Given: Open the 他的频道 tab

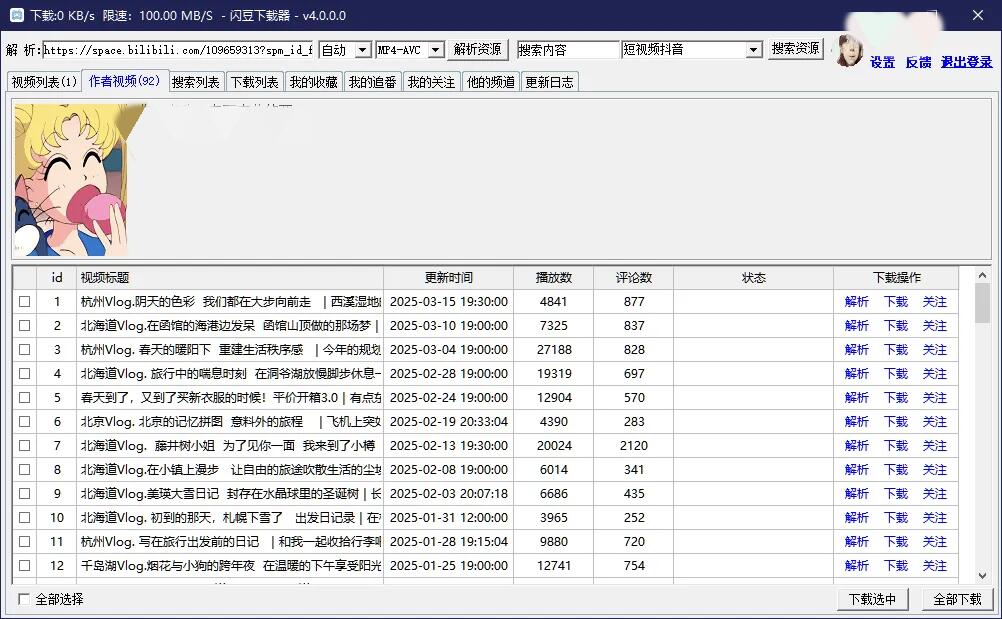Looking at the screenshot, I should click(491, 82).
